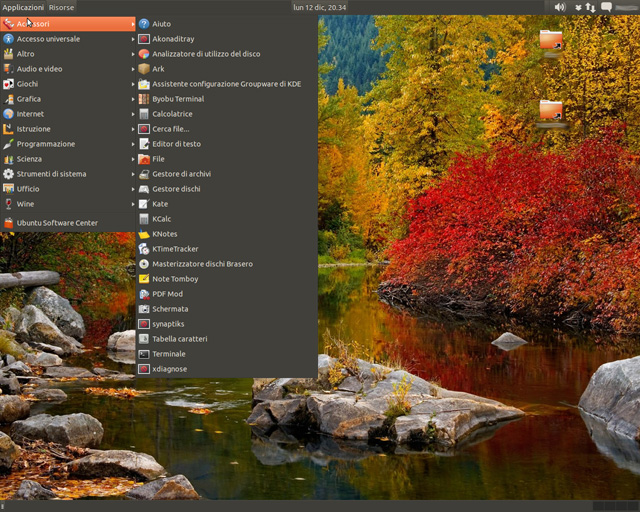Open the messaging speech-bubble indicator
Viewport: 640px width, 512px height.
click(x=607, y=7)
